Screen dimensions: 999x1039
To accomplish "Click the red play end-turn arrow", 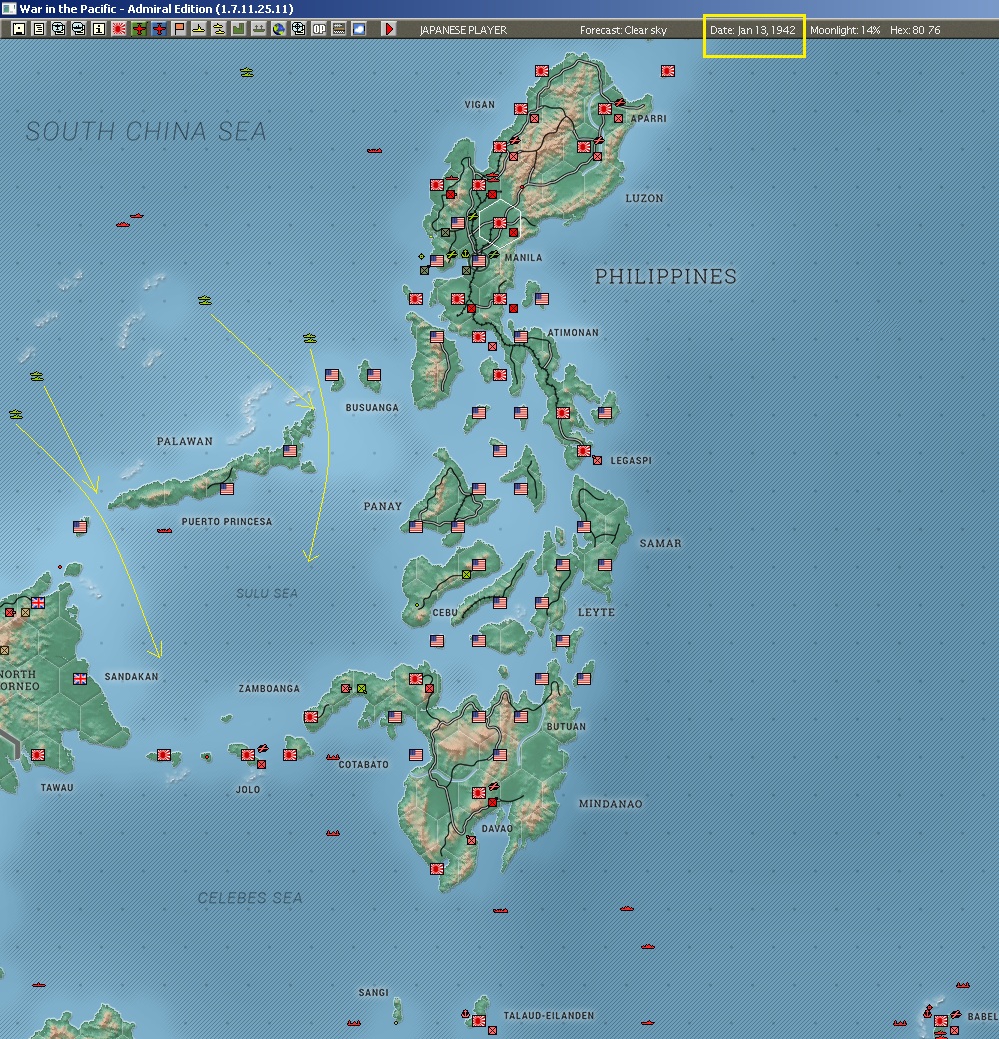I will (x=389, y=29).
